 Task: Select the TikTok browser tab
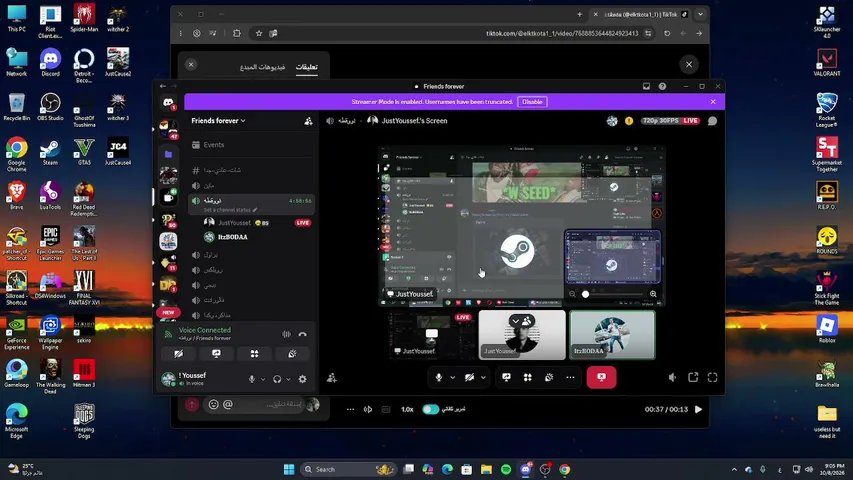[641, 14]
